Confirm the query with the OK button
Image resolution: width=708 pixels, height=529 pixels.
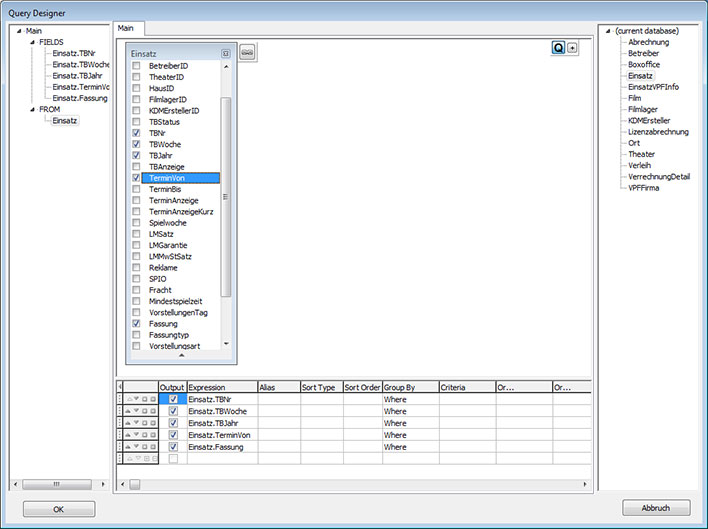[x=58, y=508]
